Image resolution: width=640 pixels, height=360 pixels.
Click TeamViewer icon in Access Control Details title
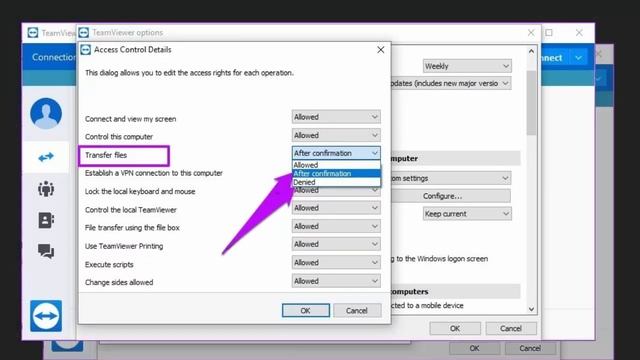85,50
